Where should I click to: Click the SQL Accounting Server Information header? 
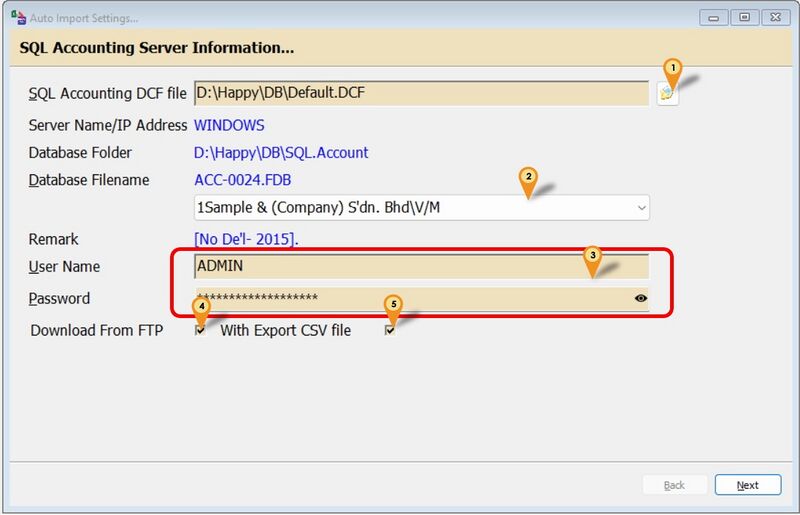click(x=155, y=48)
